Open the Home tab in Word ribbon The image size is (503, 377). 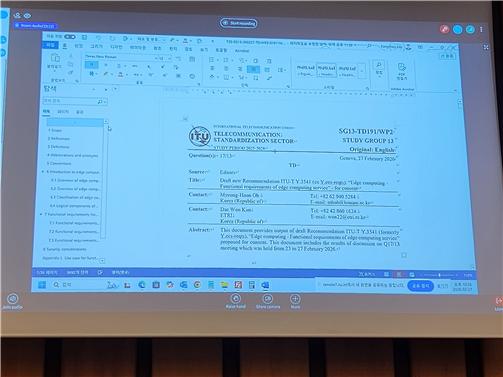pyautogui.click(x=64, y=46)
